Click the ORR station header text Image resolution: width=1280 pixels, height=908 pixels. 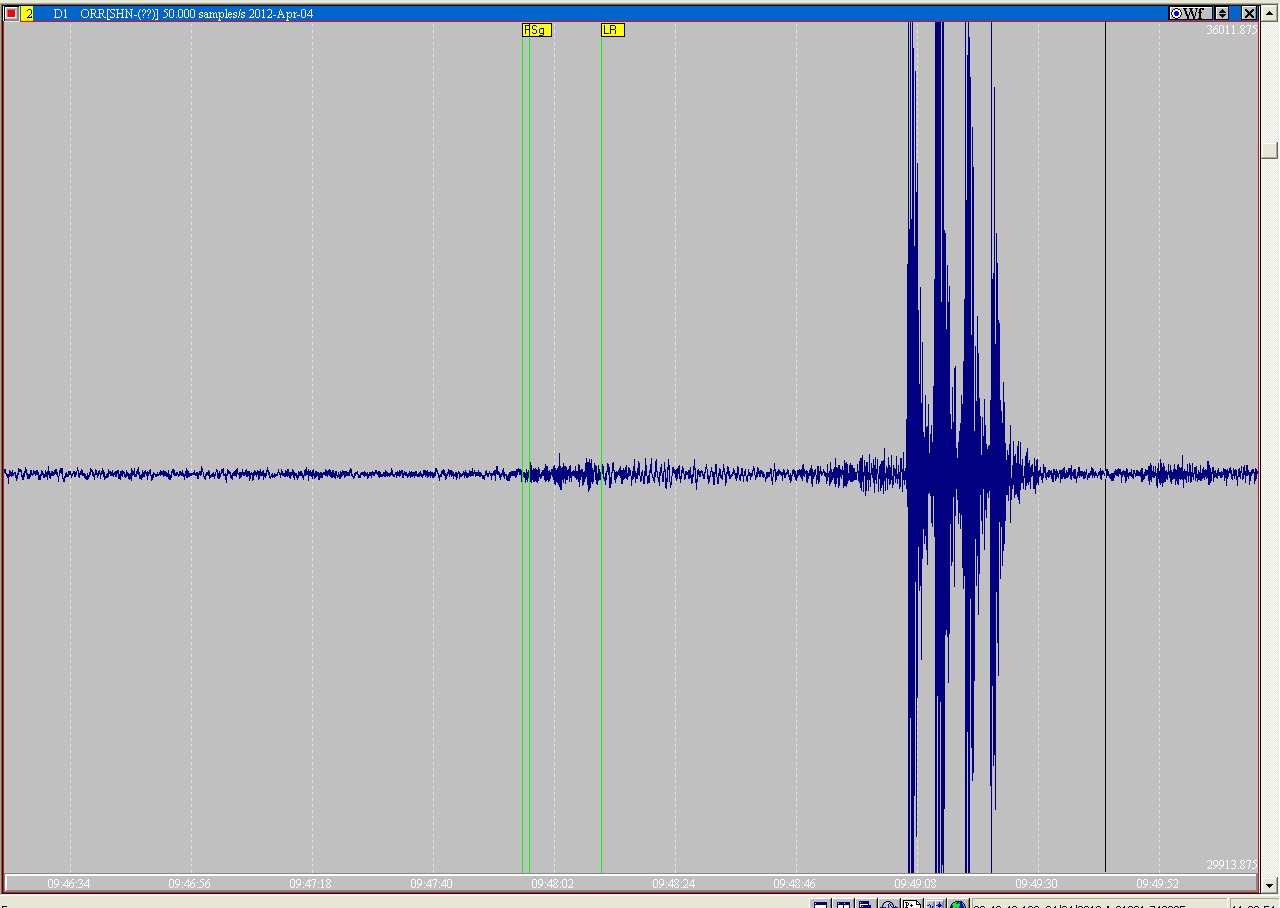pos(196,14)
